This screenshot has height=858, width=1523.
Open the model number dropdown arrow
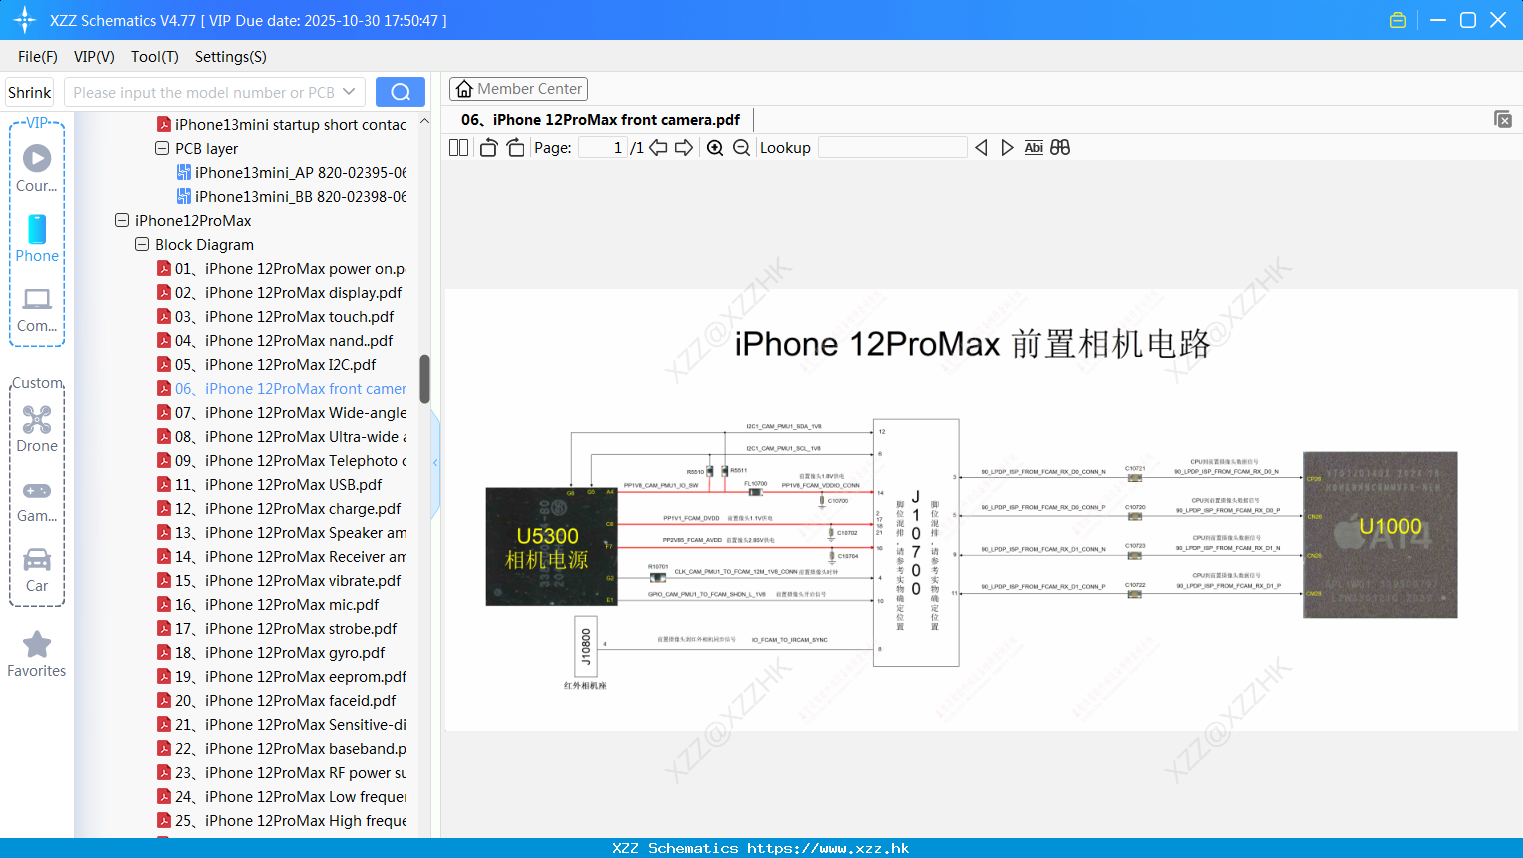[x=349, y=92]
